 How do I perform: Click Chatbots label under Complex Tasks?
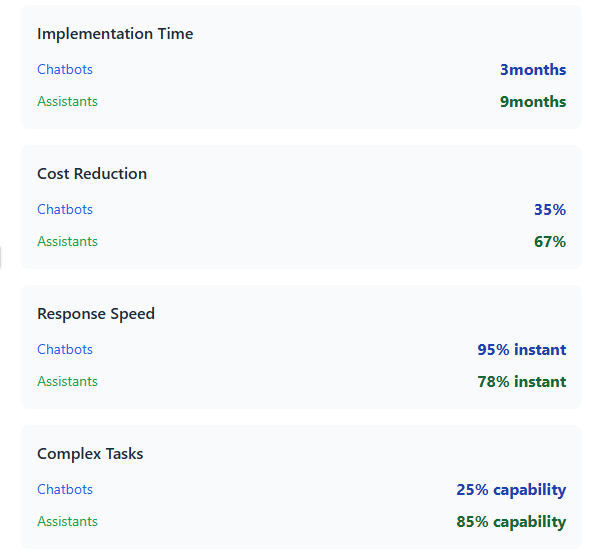(x=65, y=489)
